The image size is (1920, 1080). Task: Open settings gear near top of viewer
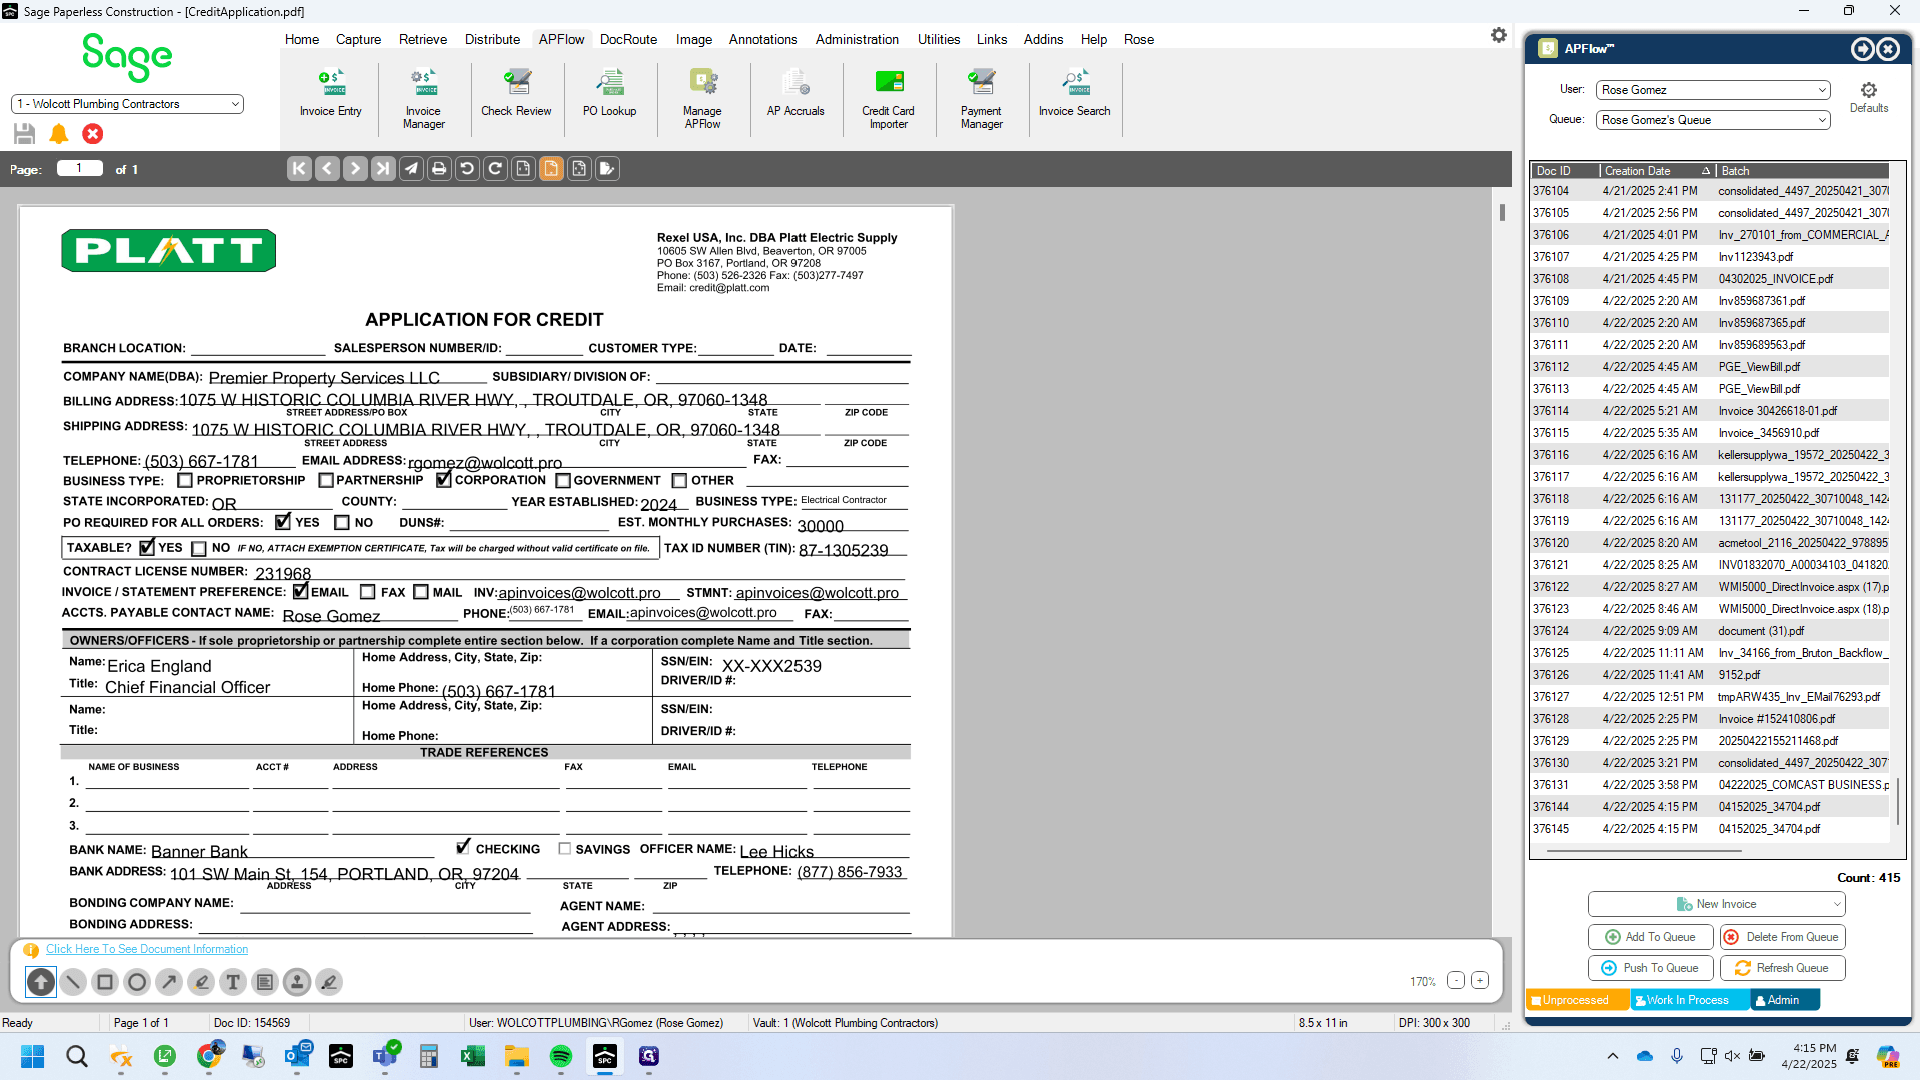1498,35
